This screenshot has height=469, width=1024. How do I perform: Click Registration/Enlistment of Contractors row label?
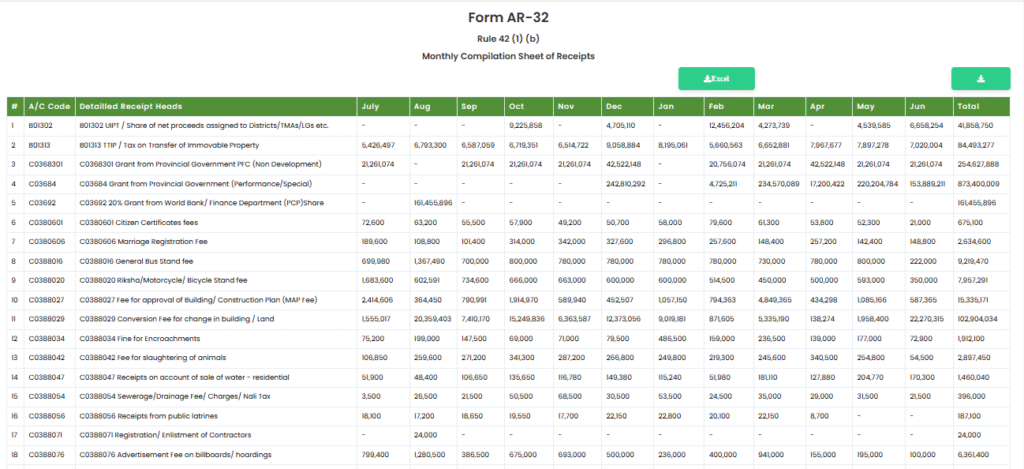(x=165, y=435)
